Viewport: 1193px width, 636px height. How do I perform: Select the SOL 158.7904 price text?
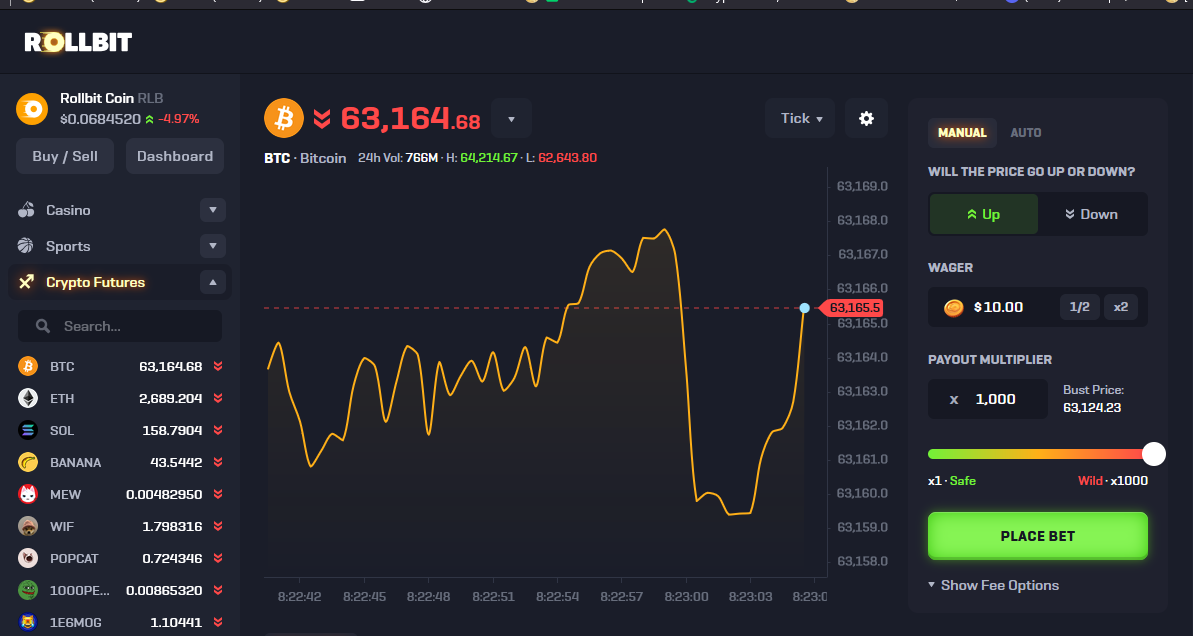(x=172, y=430)
